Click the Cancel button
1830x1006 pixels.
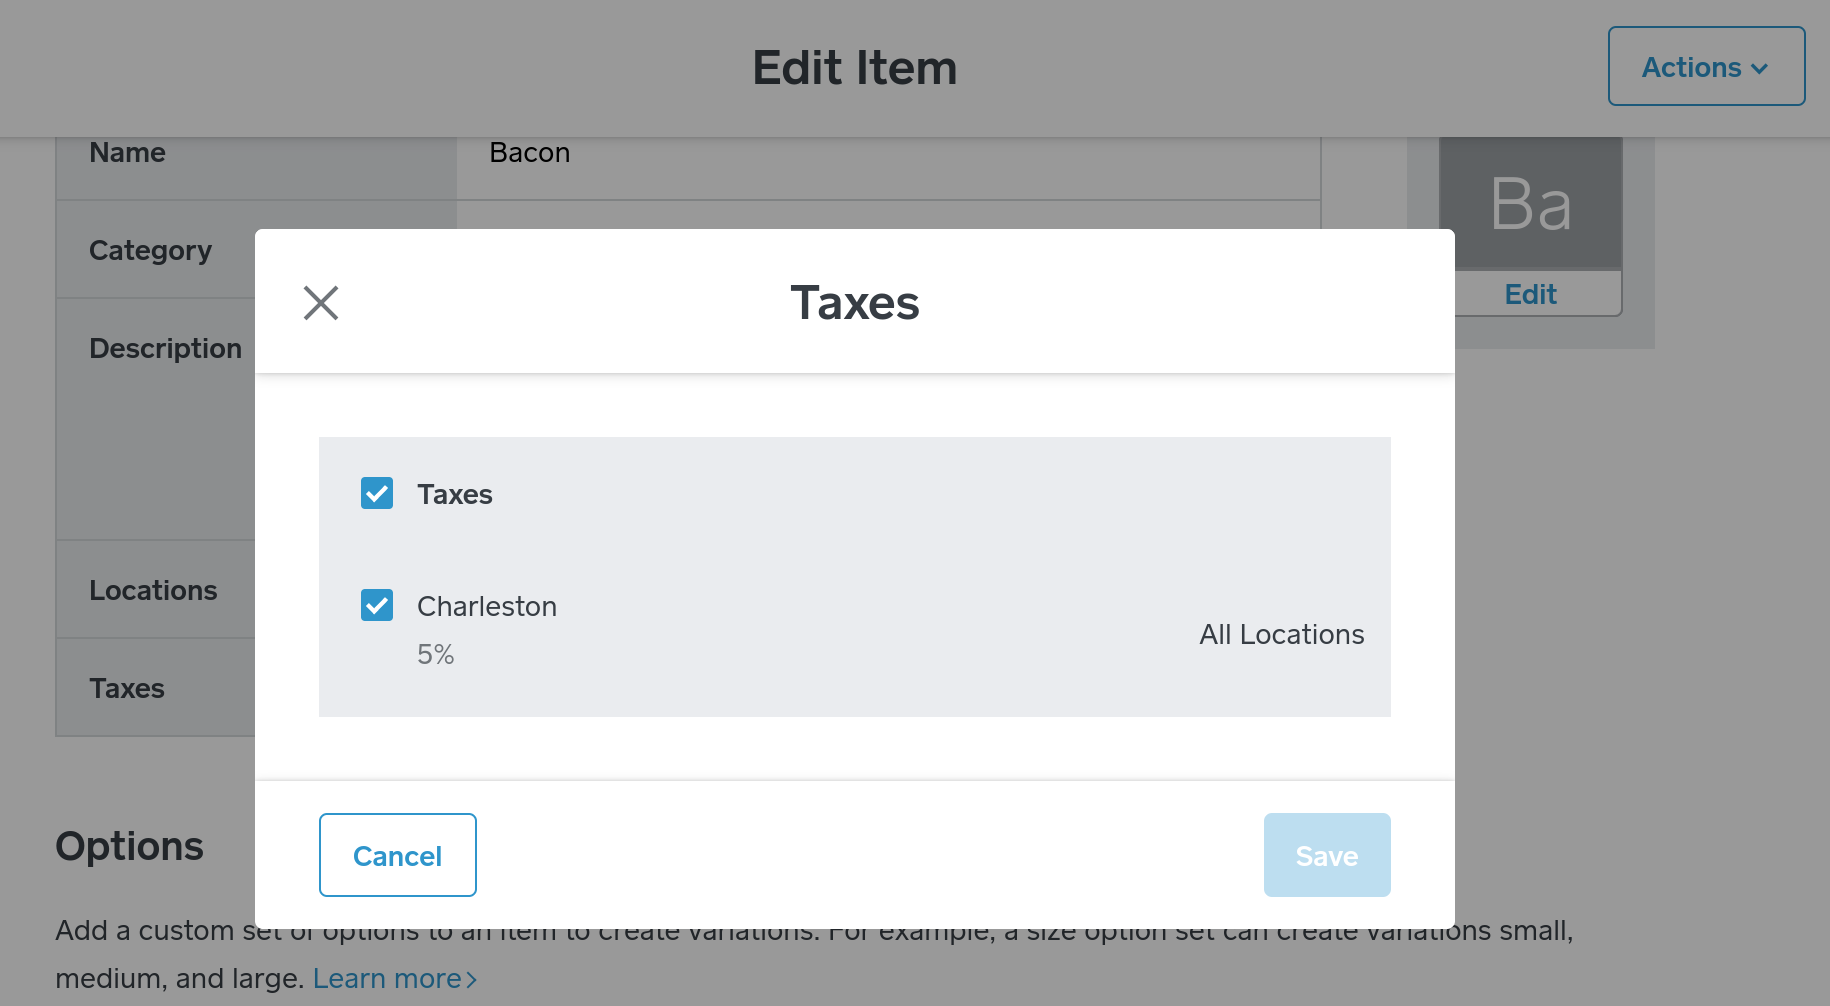pyautogui.click(x=397, y=855)
